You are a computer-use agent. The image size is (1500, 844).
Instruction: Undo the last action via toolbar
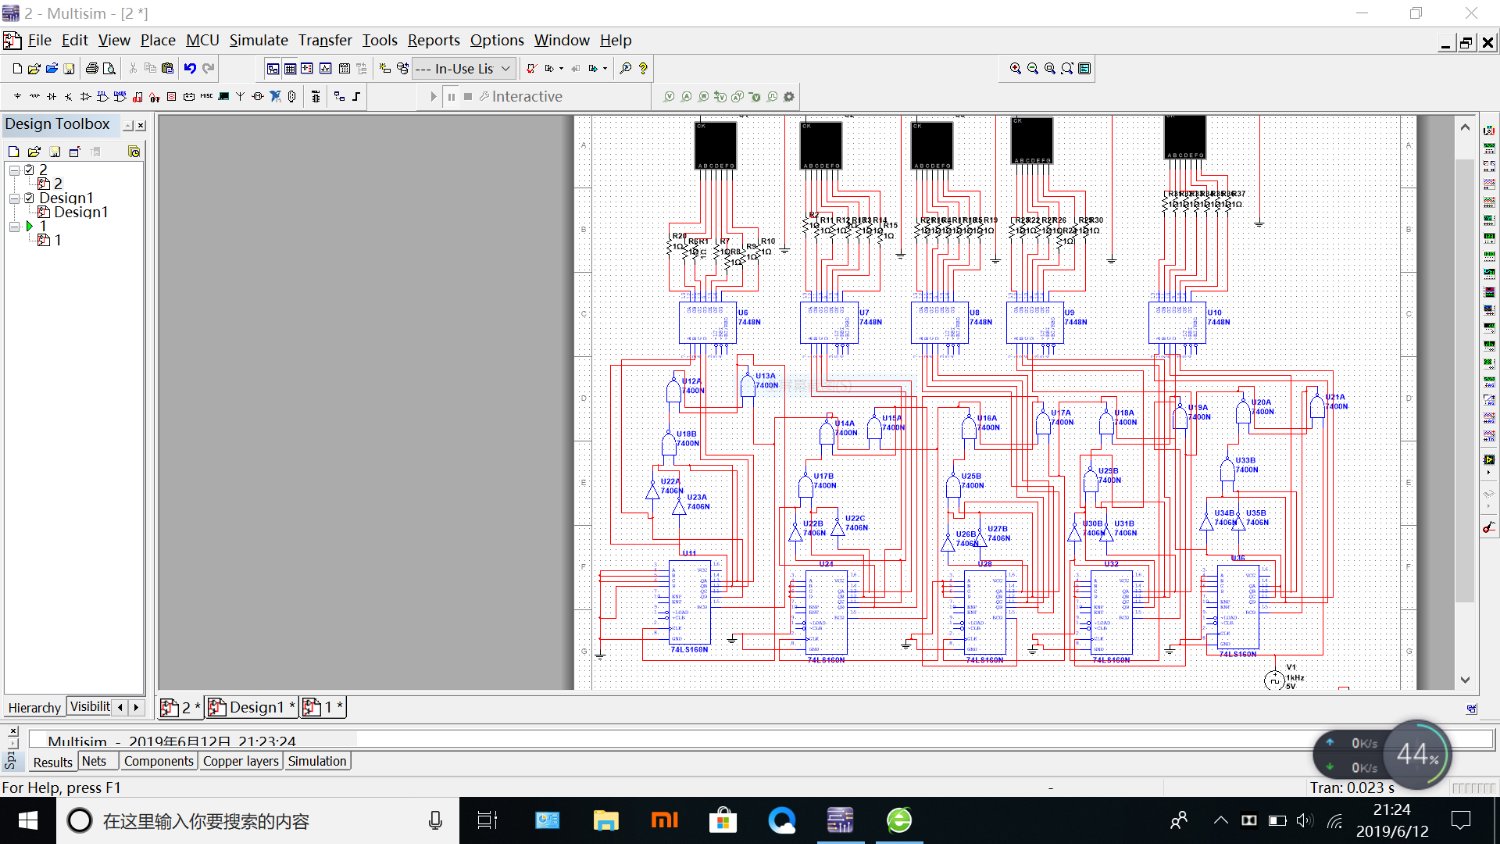coord(190,69)
